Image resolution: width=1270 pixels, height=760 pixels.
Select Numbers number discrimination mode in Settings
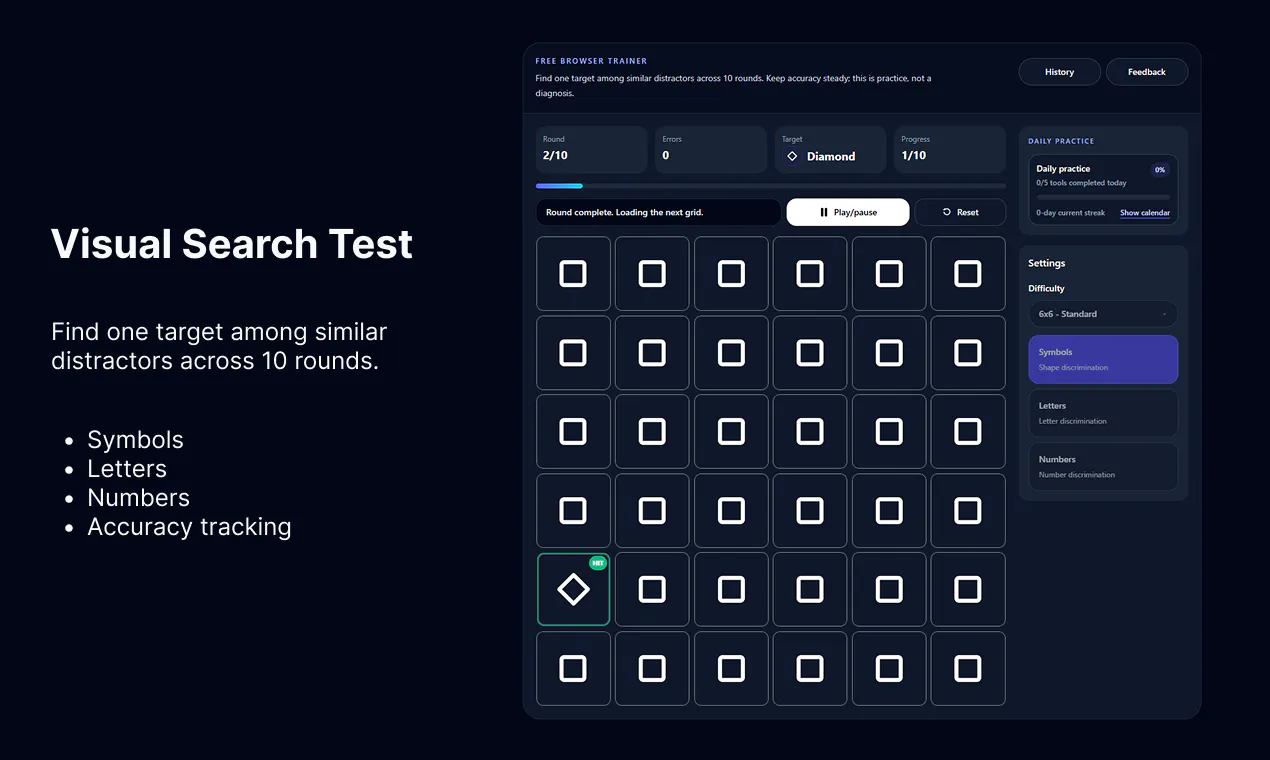pos(1103,467)
